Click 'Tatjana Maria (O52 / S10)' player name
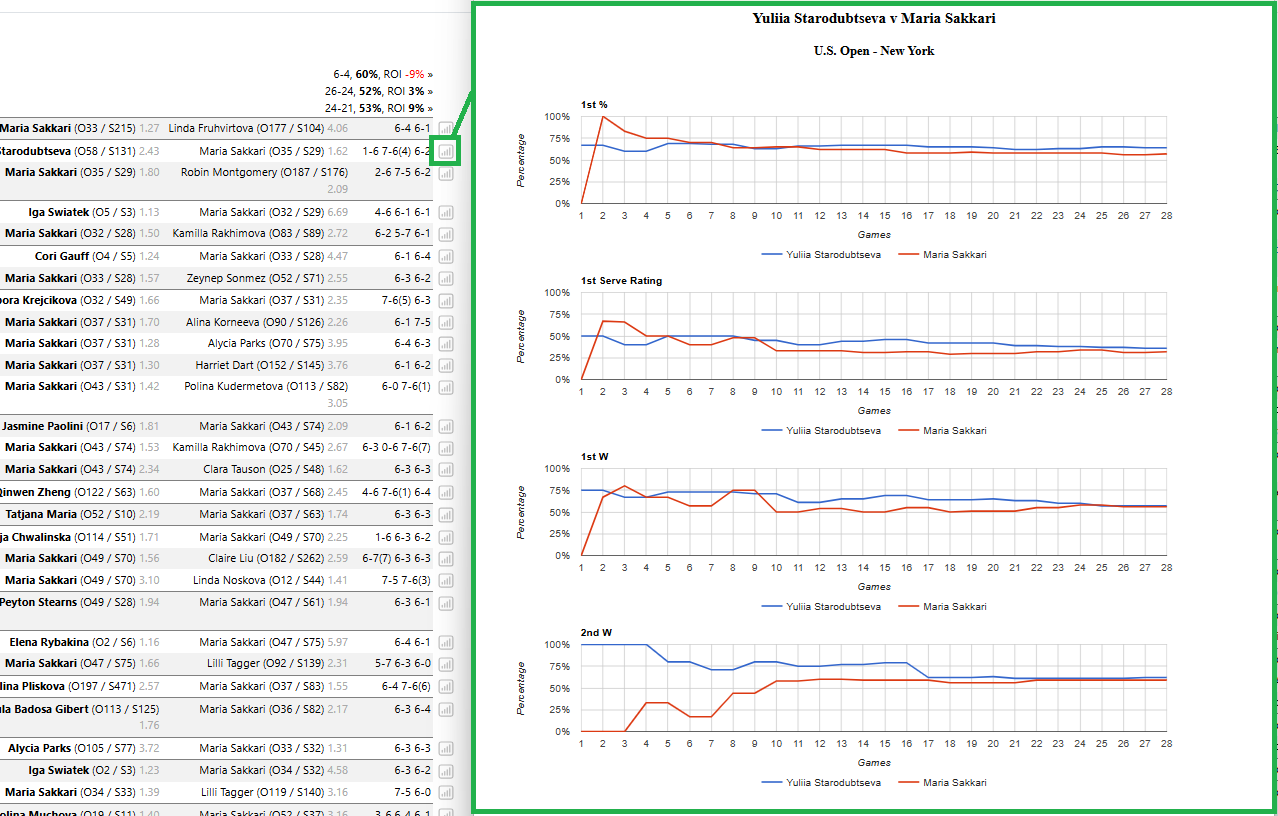Image resolution: width=1278 pixels, height=816 pixels. pyautogui.click(x=68, y=514)
